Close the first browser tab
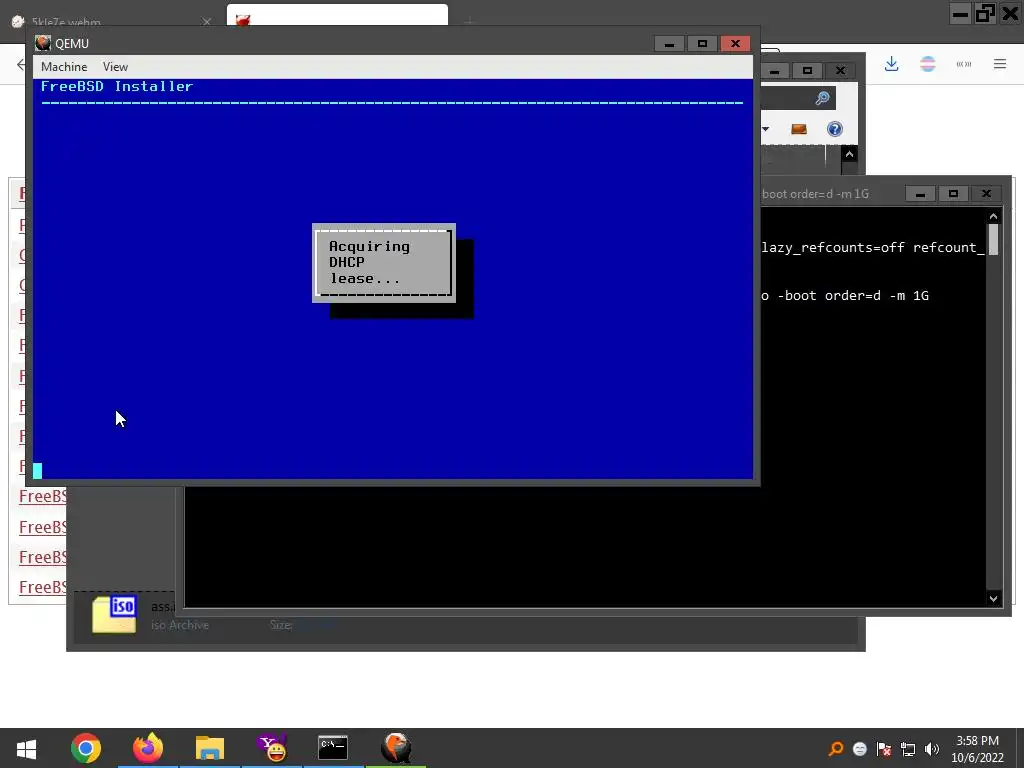1024x768 pixels. [x=206, y=22]
